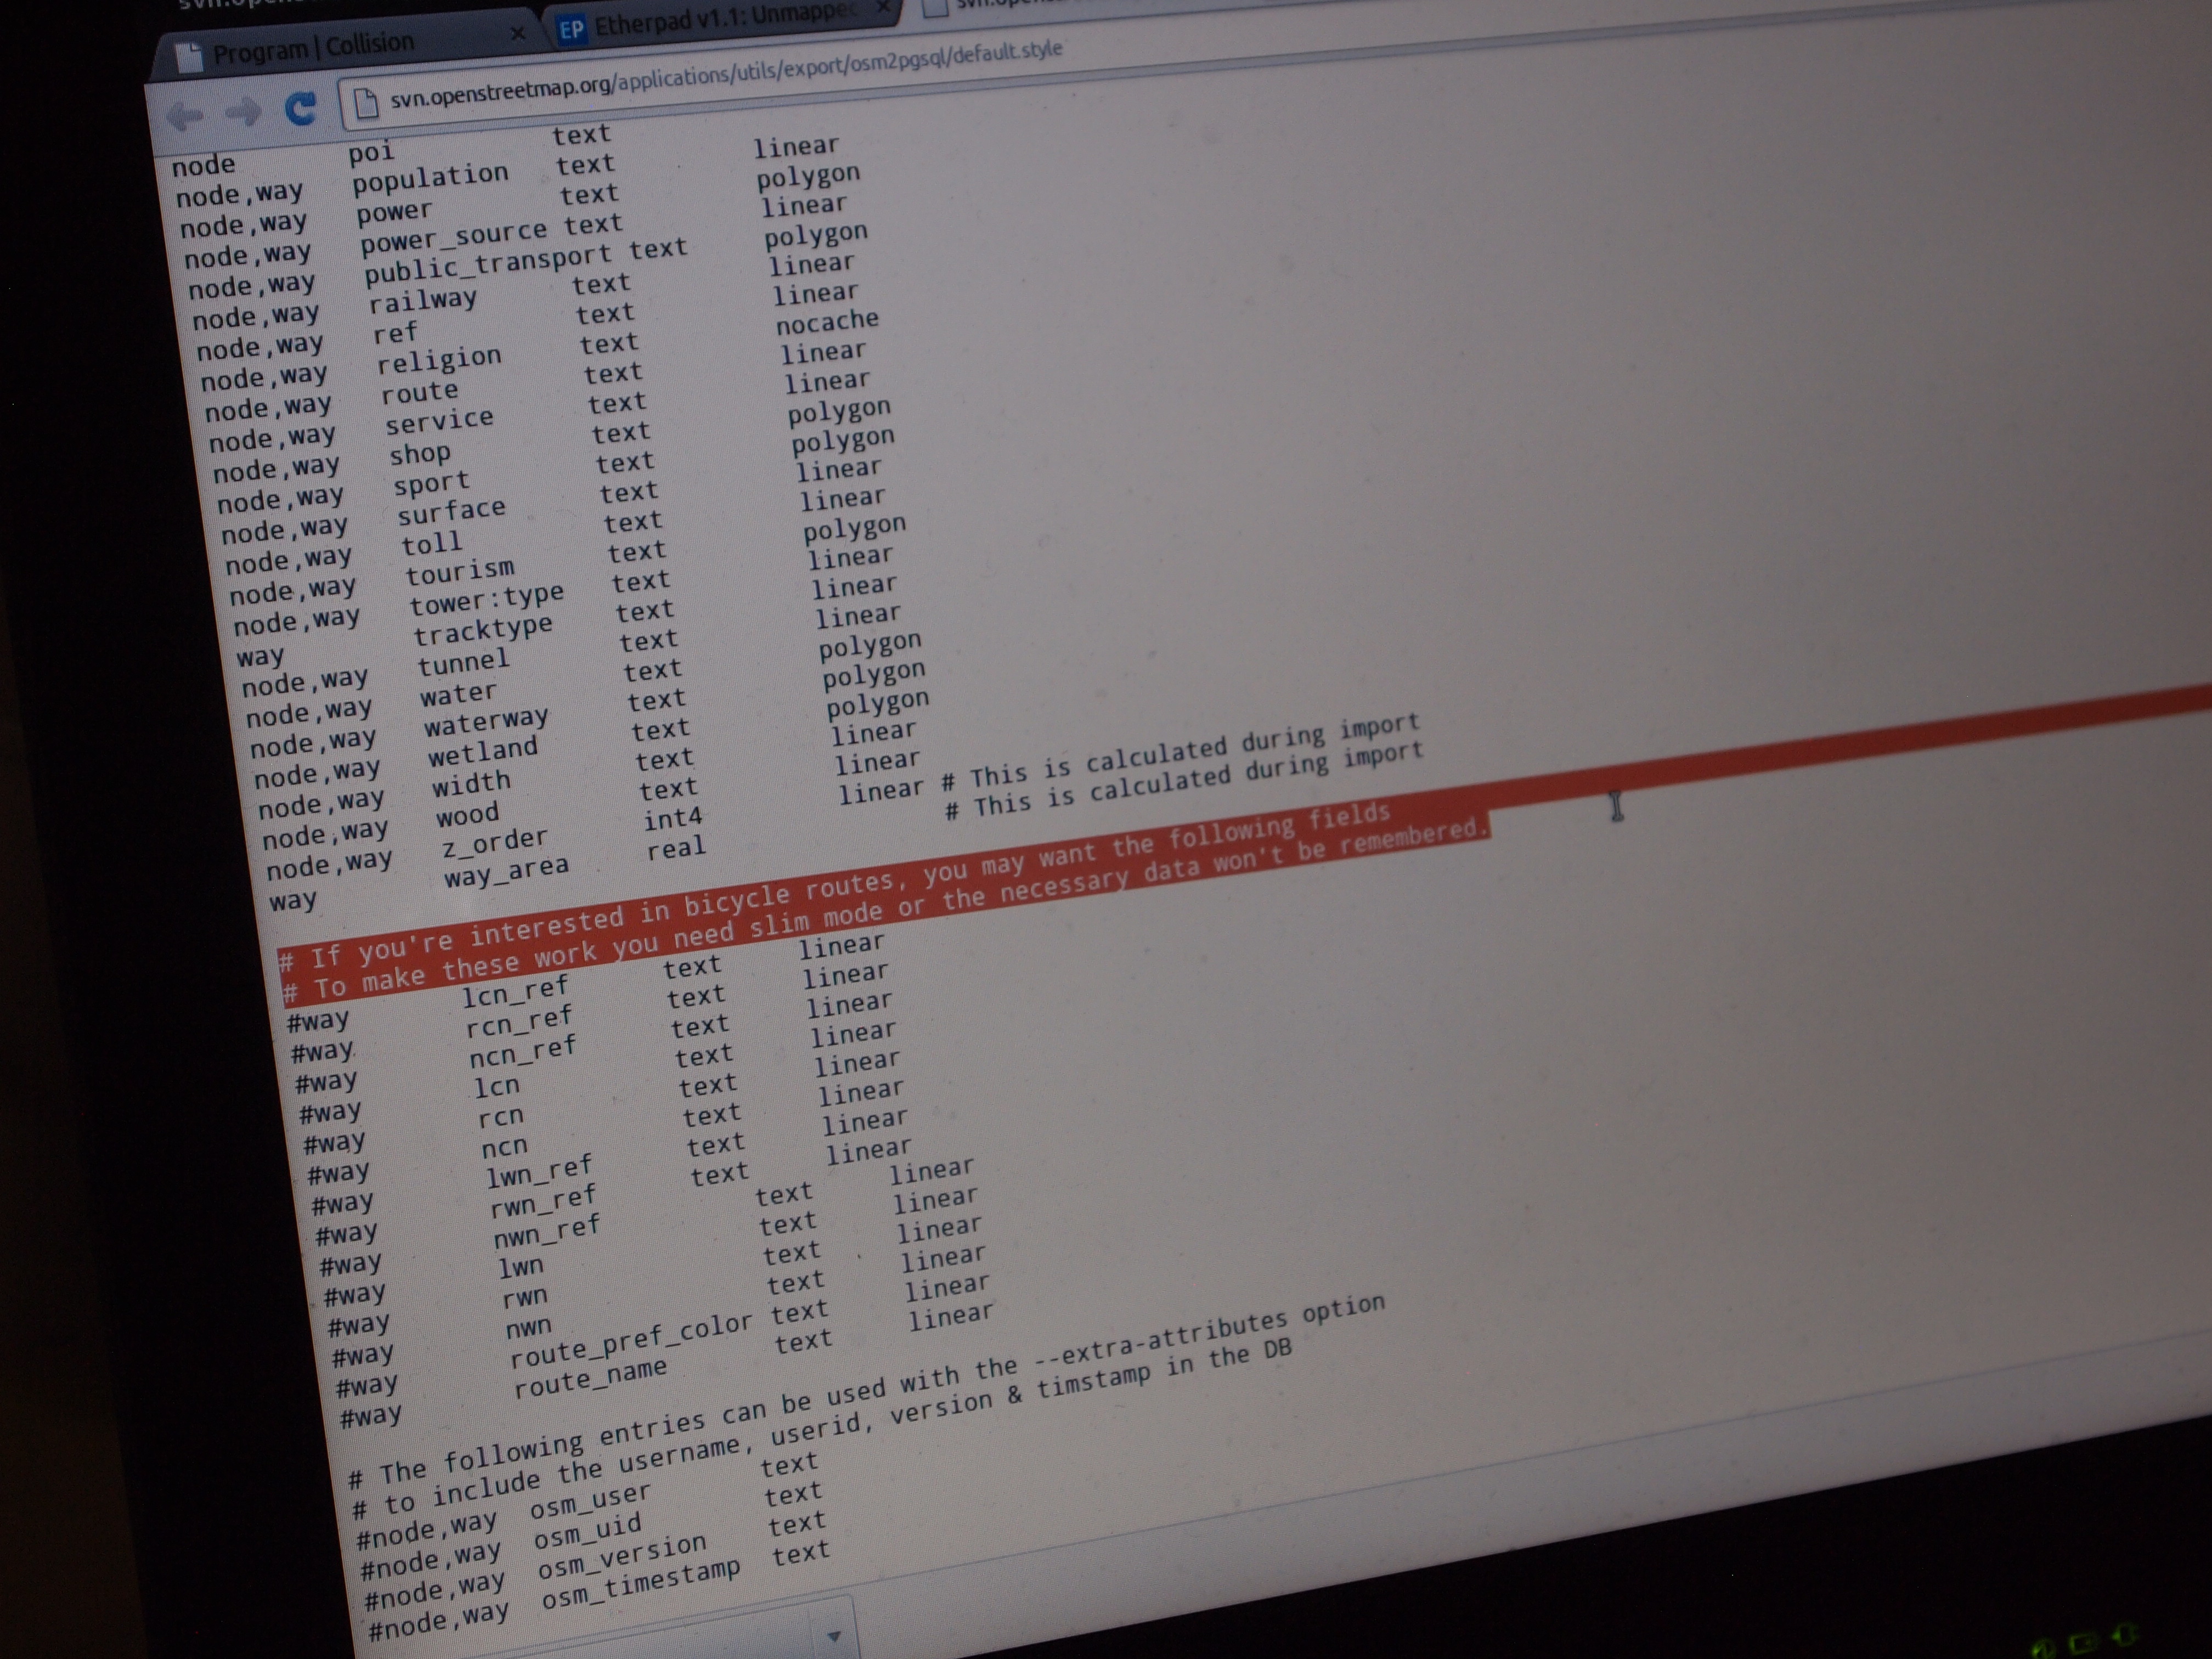Click the 'tunnel' entry

click(x=463, y=662)
